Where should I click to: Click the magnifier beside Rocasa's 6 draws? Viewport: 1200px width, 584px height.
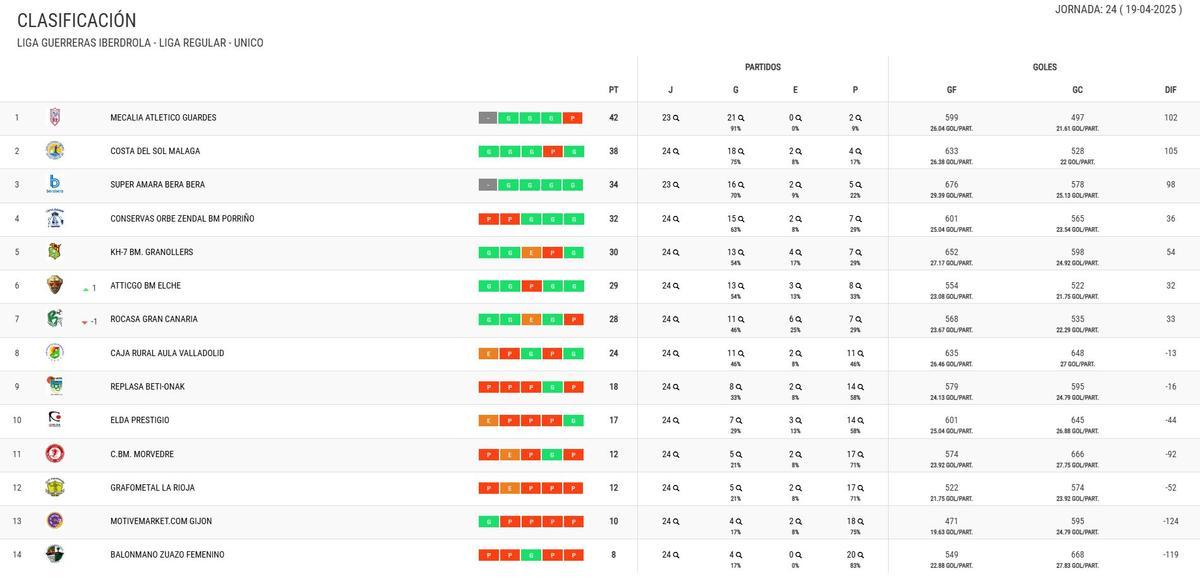coord(798,319)
